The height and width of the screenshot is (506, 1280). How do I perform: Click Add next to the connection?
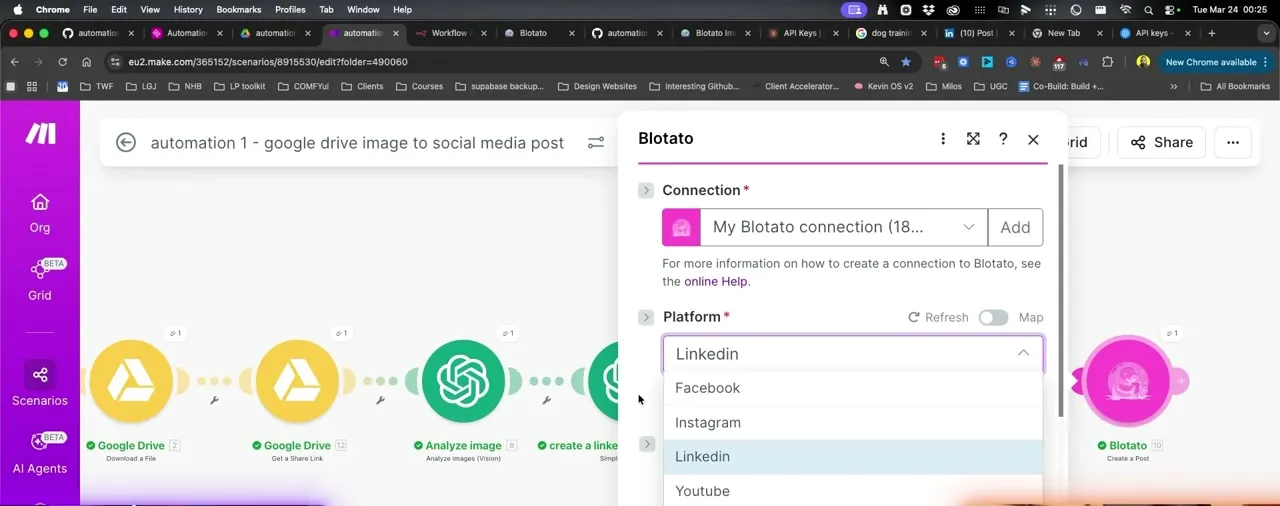coord(1015,227)
